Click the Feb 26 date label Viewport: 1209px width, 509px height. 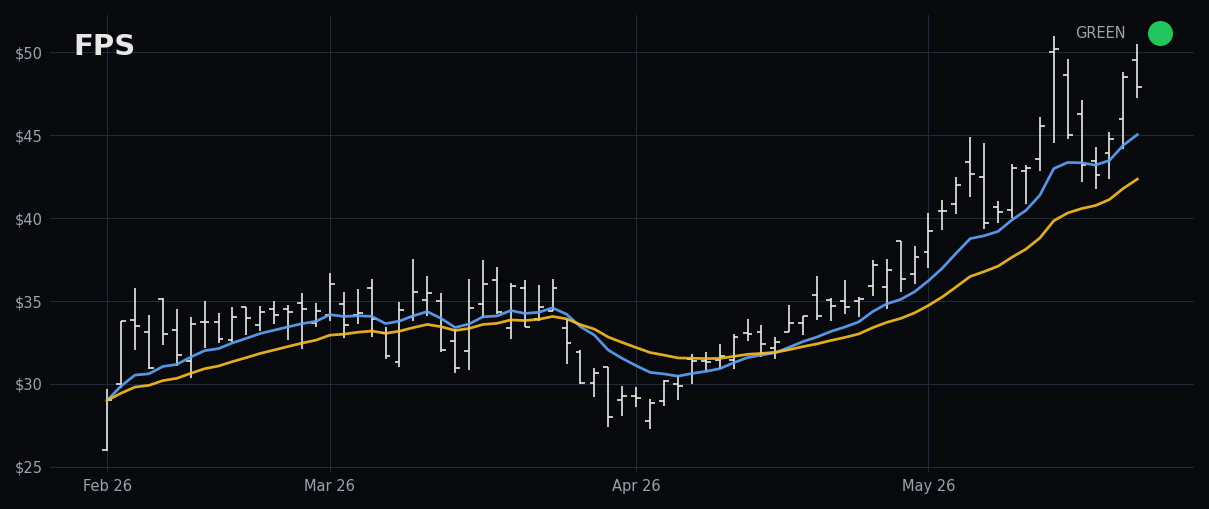pyautogui.click(x=107, y=486)
